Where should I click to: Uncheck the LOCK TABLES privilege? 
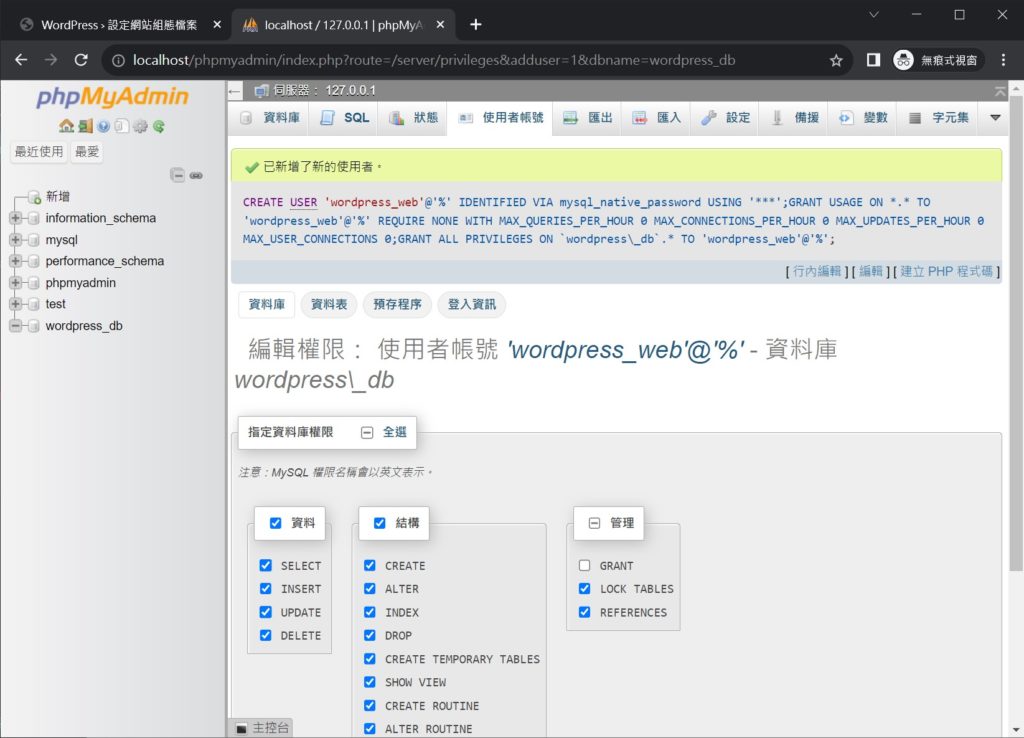pyautogui.click(x=584, y=588)
